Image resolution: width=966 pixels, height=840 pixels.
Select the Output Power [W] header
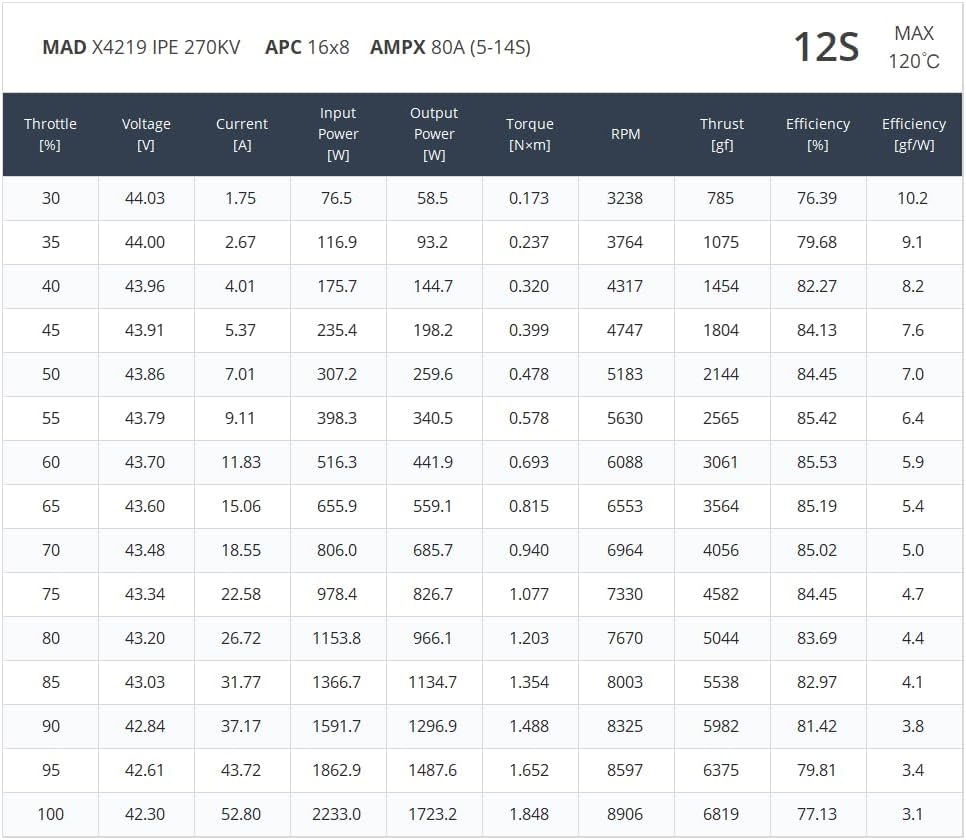point(434,134)
